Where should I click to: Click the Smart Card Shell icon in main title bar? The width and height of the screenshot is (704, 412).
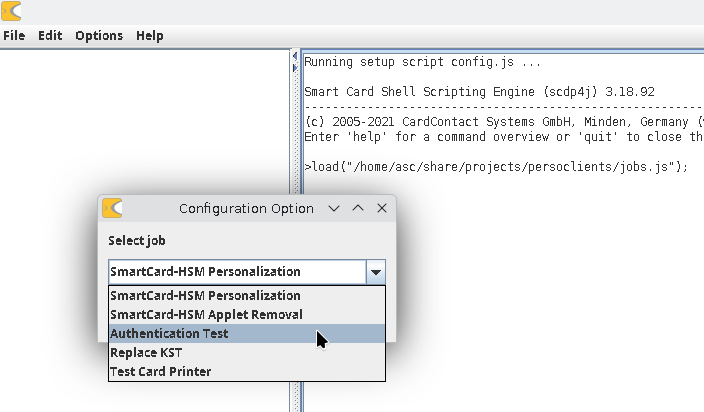click(11, 11)
